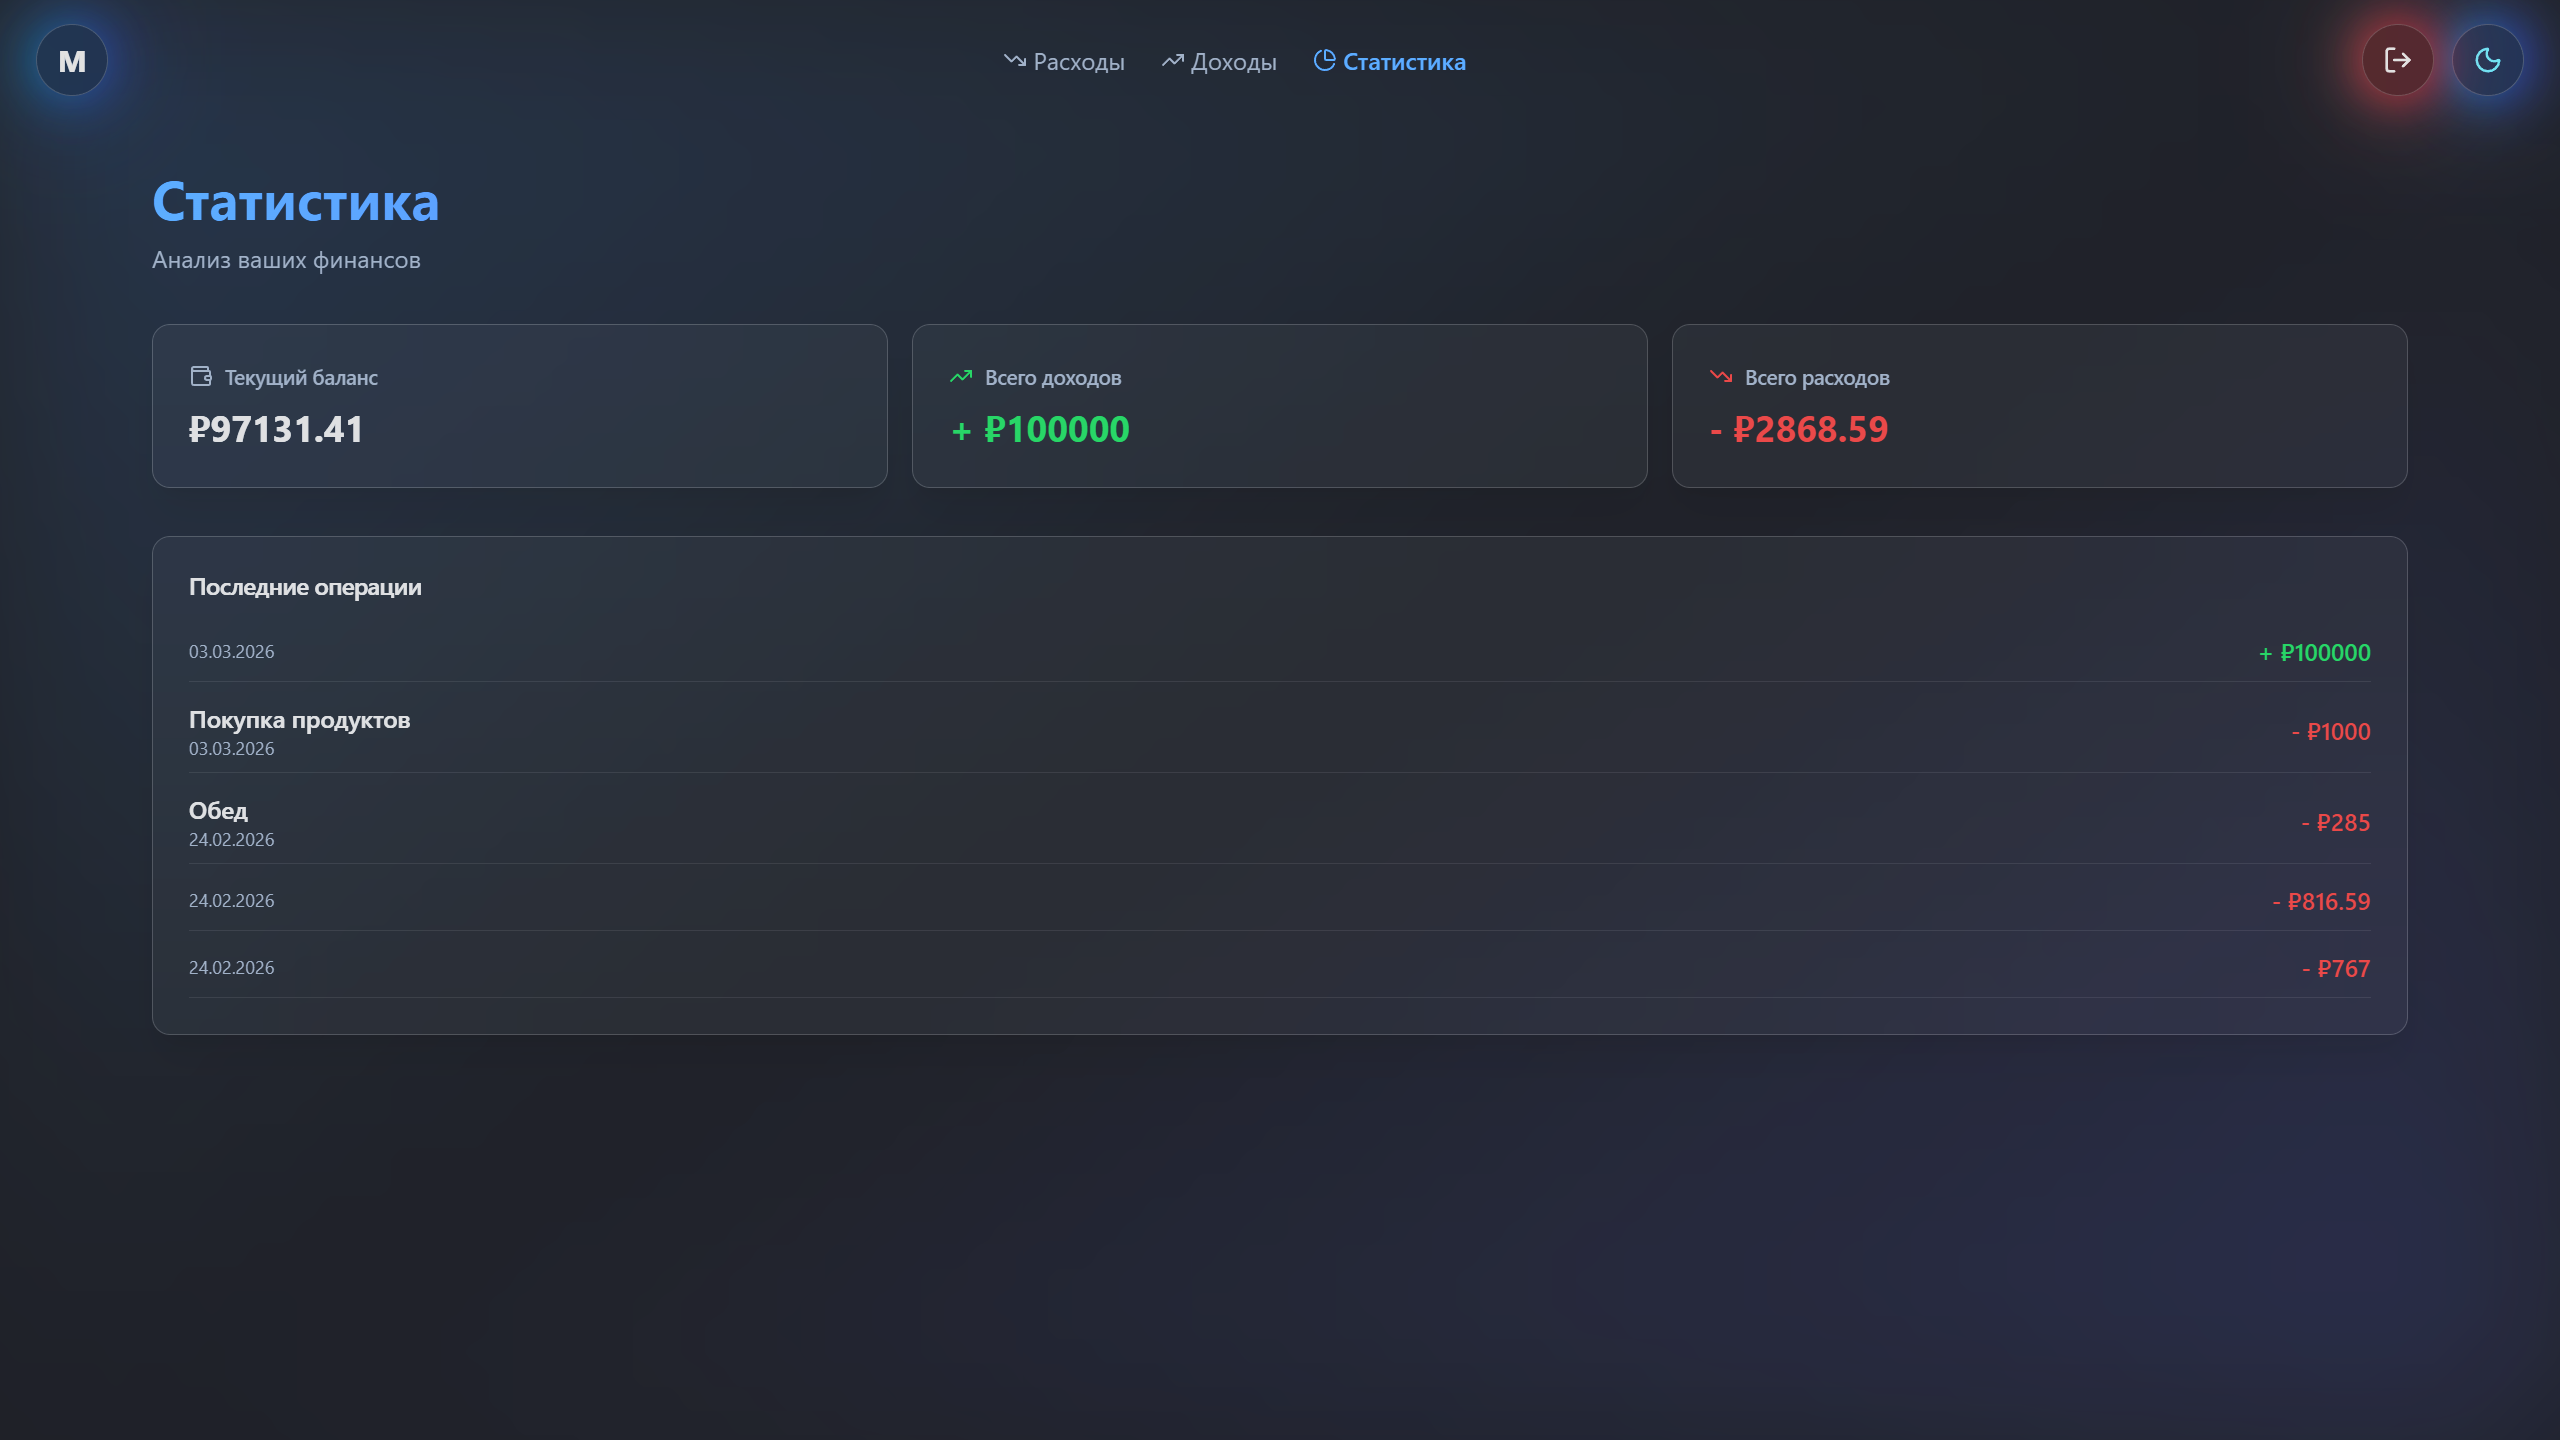Select the Статистика navigation link
This screenshot has height=1440, width=2560.
click(1403, 62)
